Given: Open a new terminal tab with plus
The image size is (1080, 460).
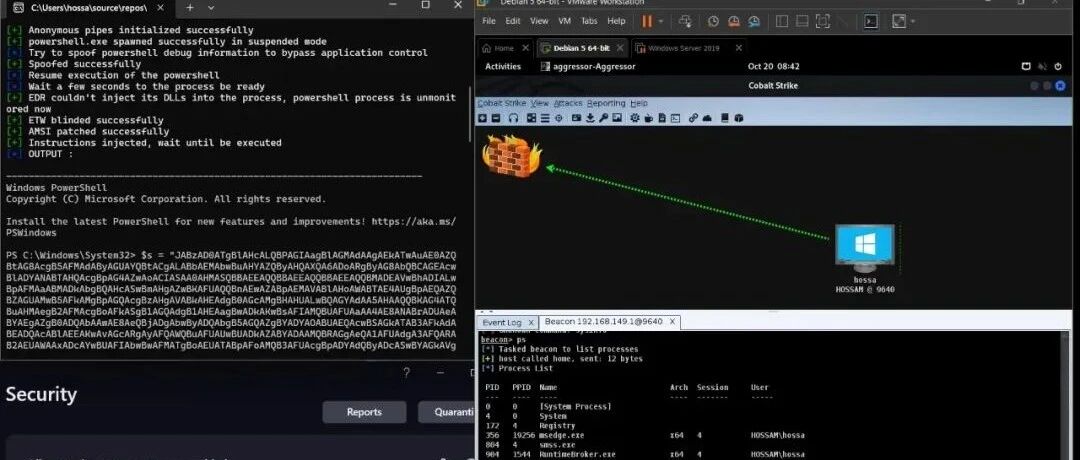Looking at the screenshot, I should (190, 7).
